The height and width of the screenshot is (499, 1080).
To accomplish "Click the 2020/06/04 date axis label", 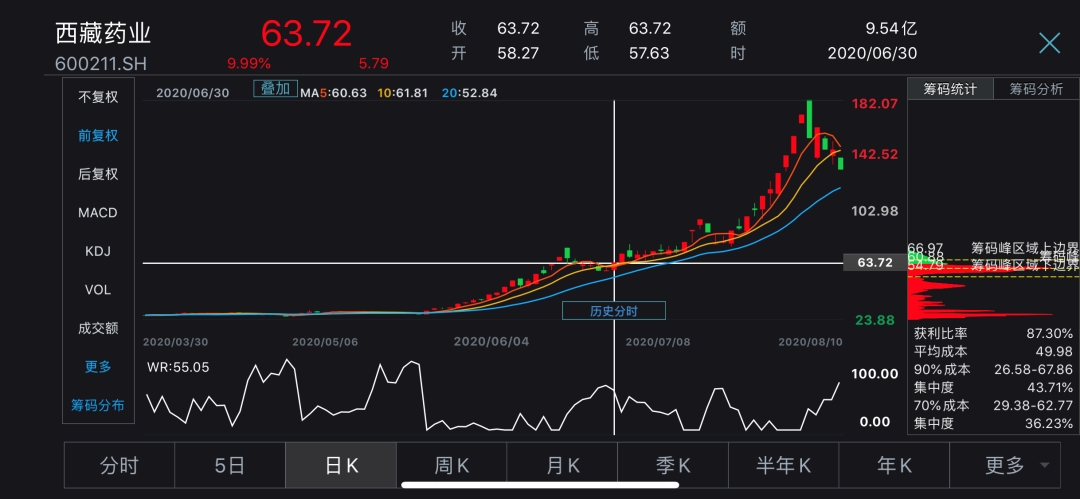I will click(491, 341).
